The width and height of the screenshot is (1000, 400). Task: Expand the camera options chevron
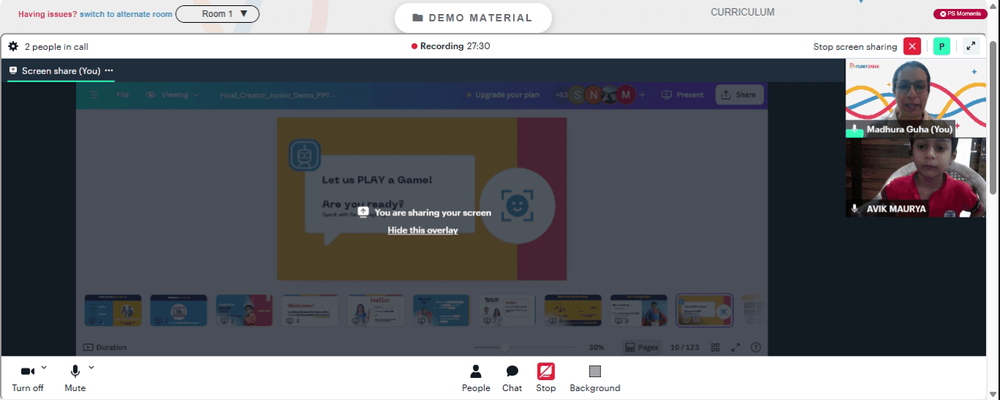(x=44, y=367)
